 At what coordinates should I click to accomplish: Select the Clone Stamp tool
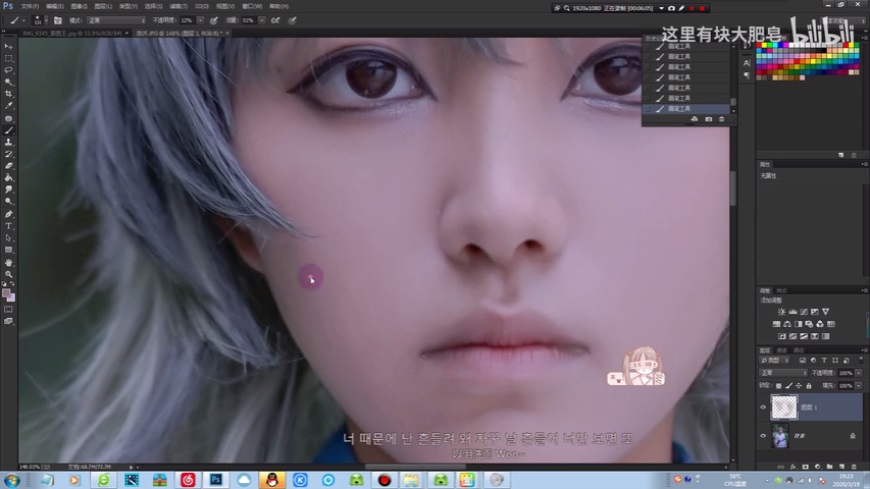click(9, 142)
